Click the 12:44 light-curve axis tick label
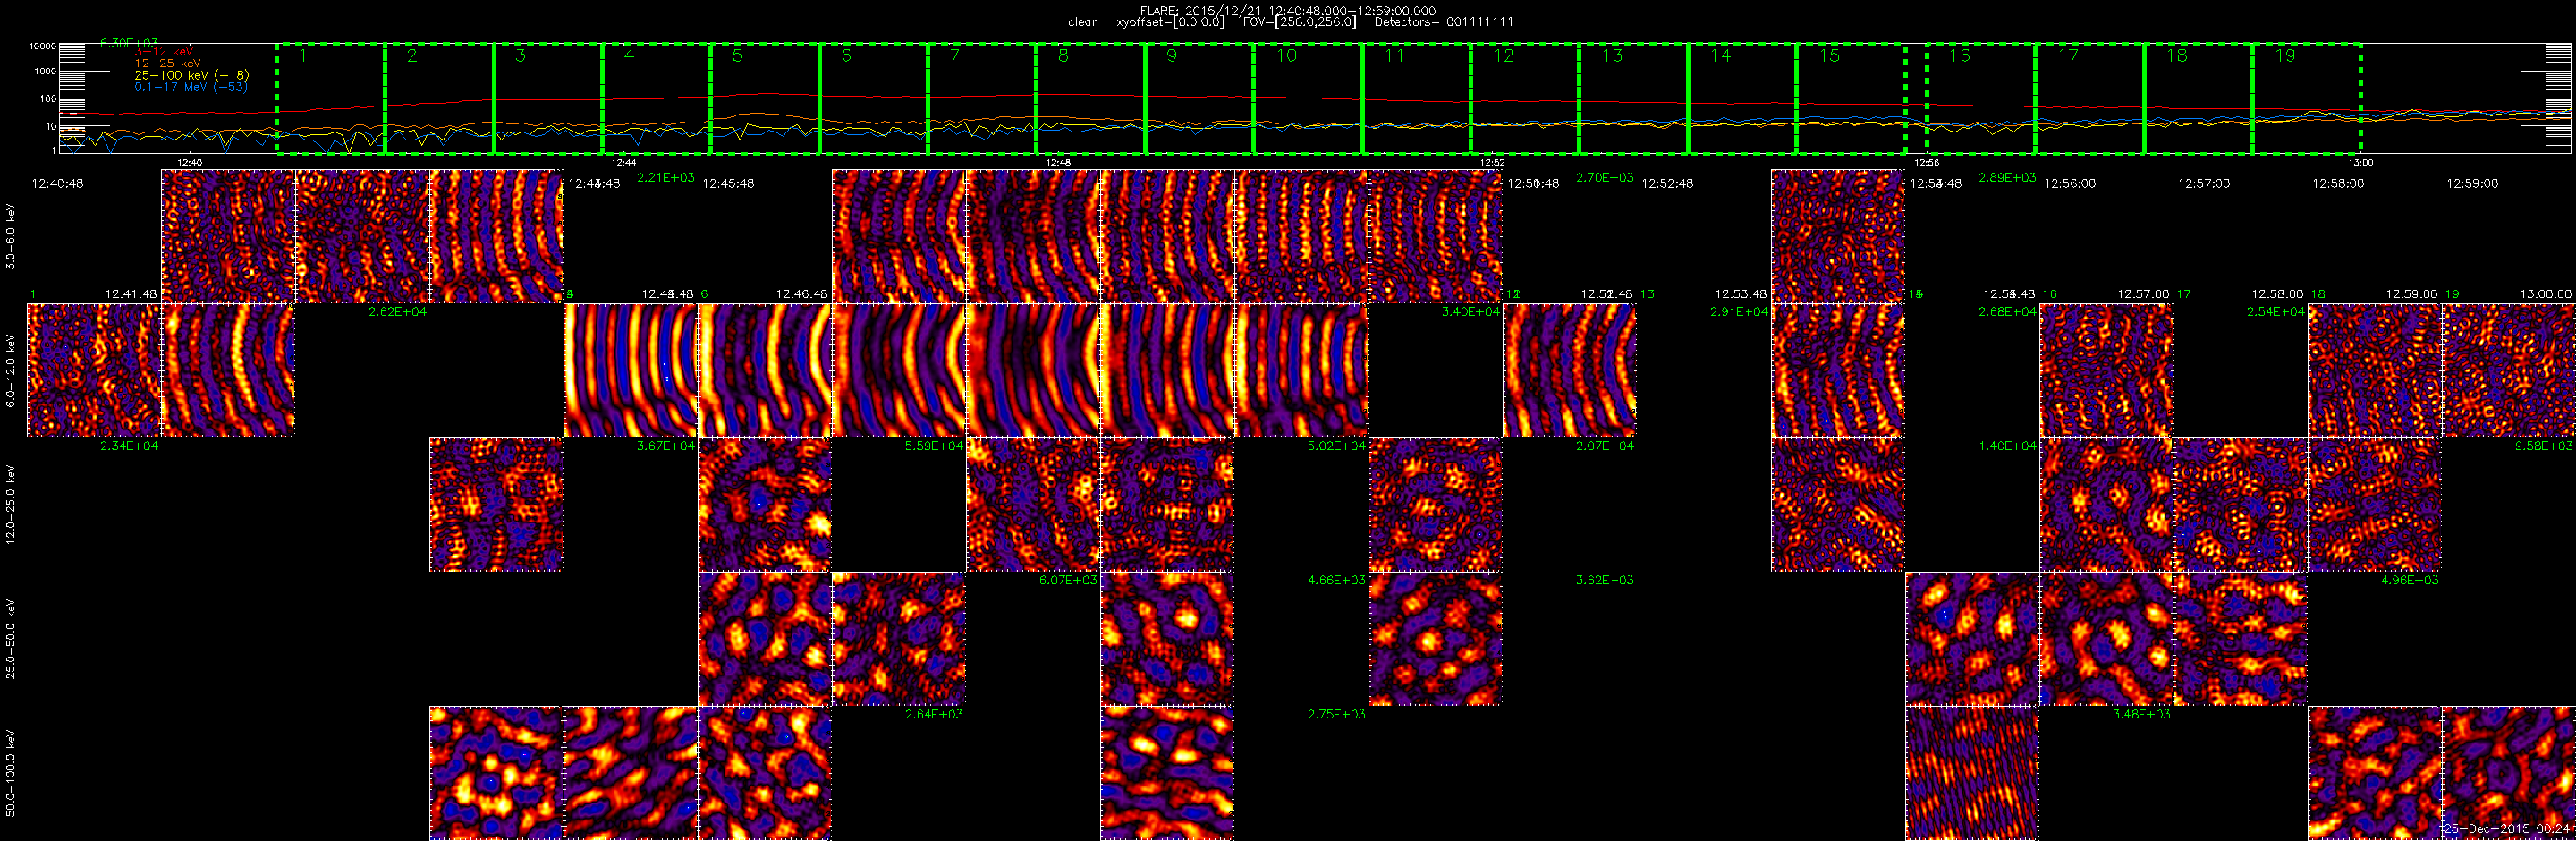Image resolution: width=2576 pixels, height=841 pixels. [x=624, y=162]
